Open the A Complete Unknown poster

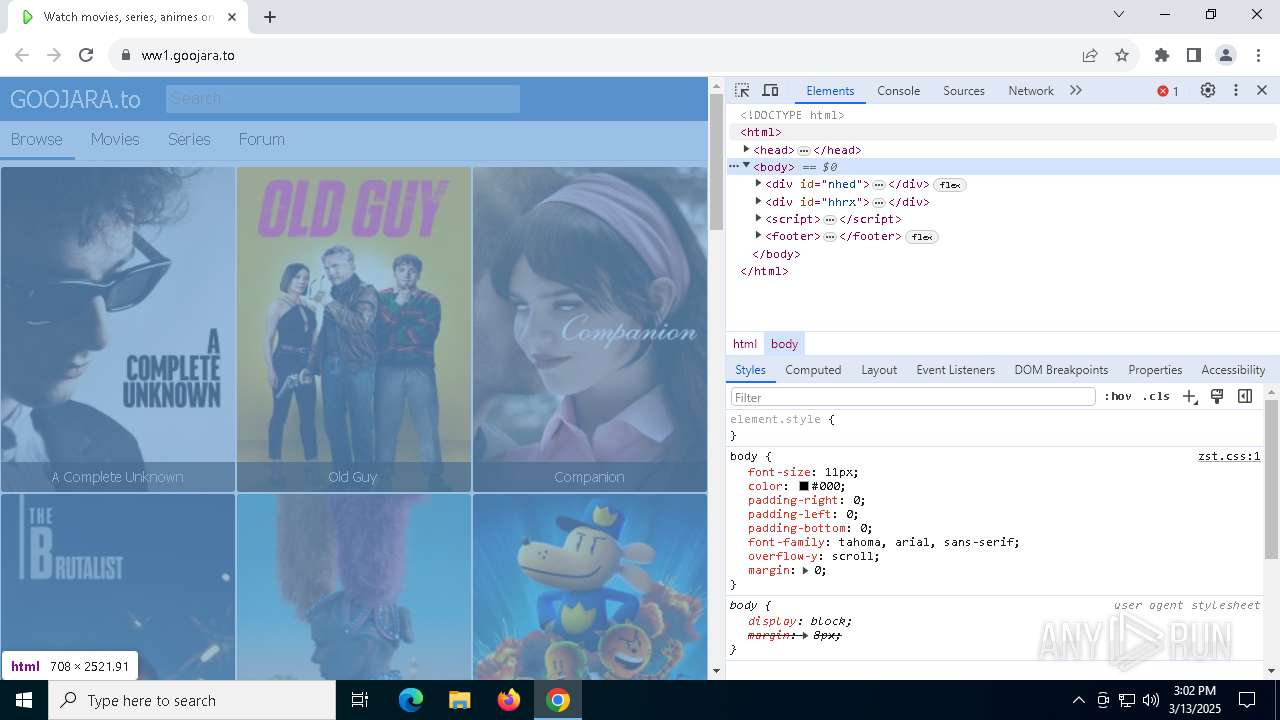118,328
